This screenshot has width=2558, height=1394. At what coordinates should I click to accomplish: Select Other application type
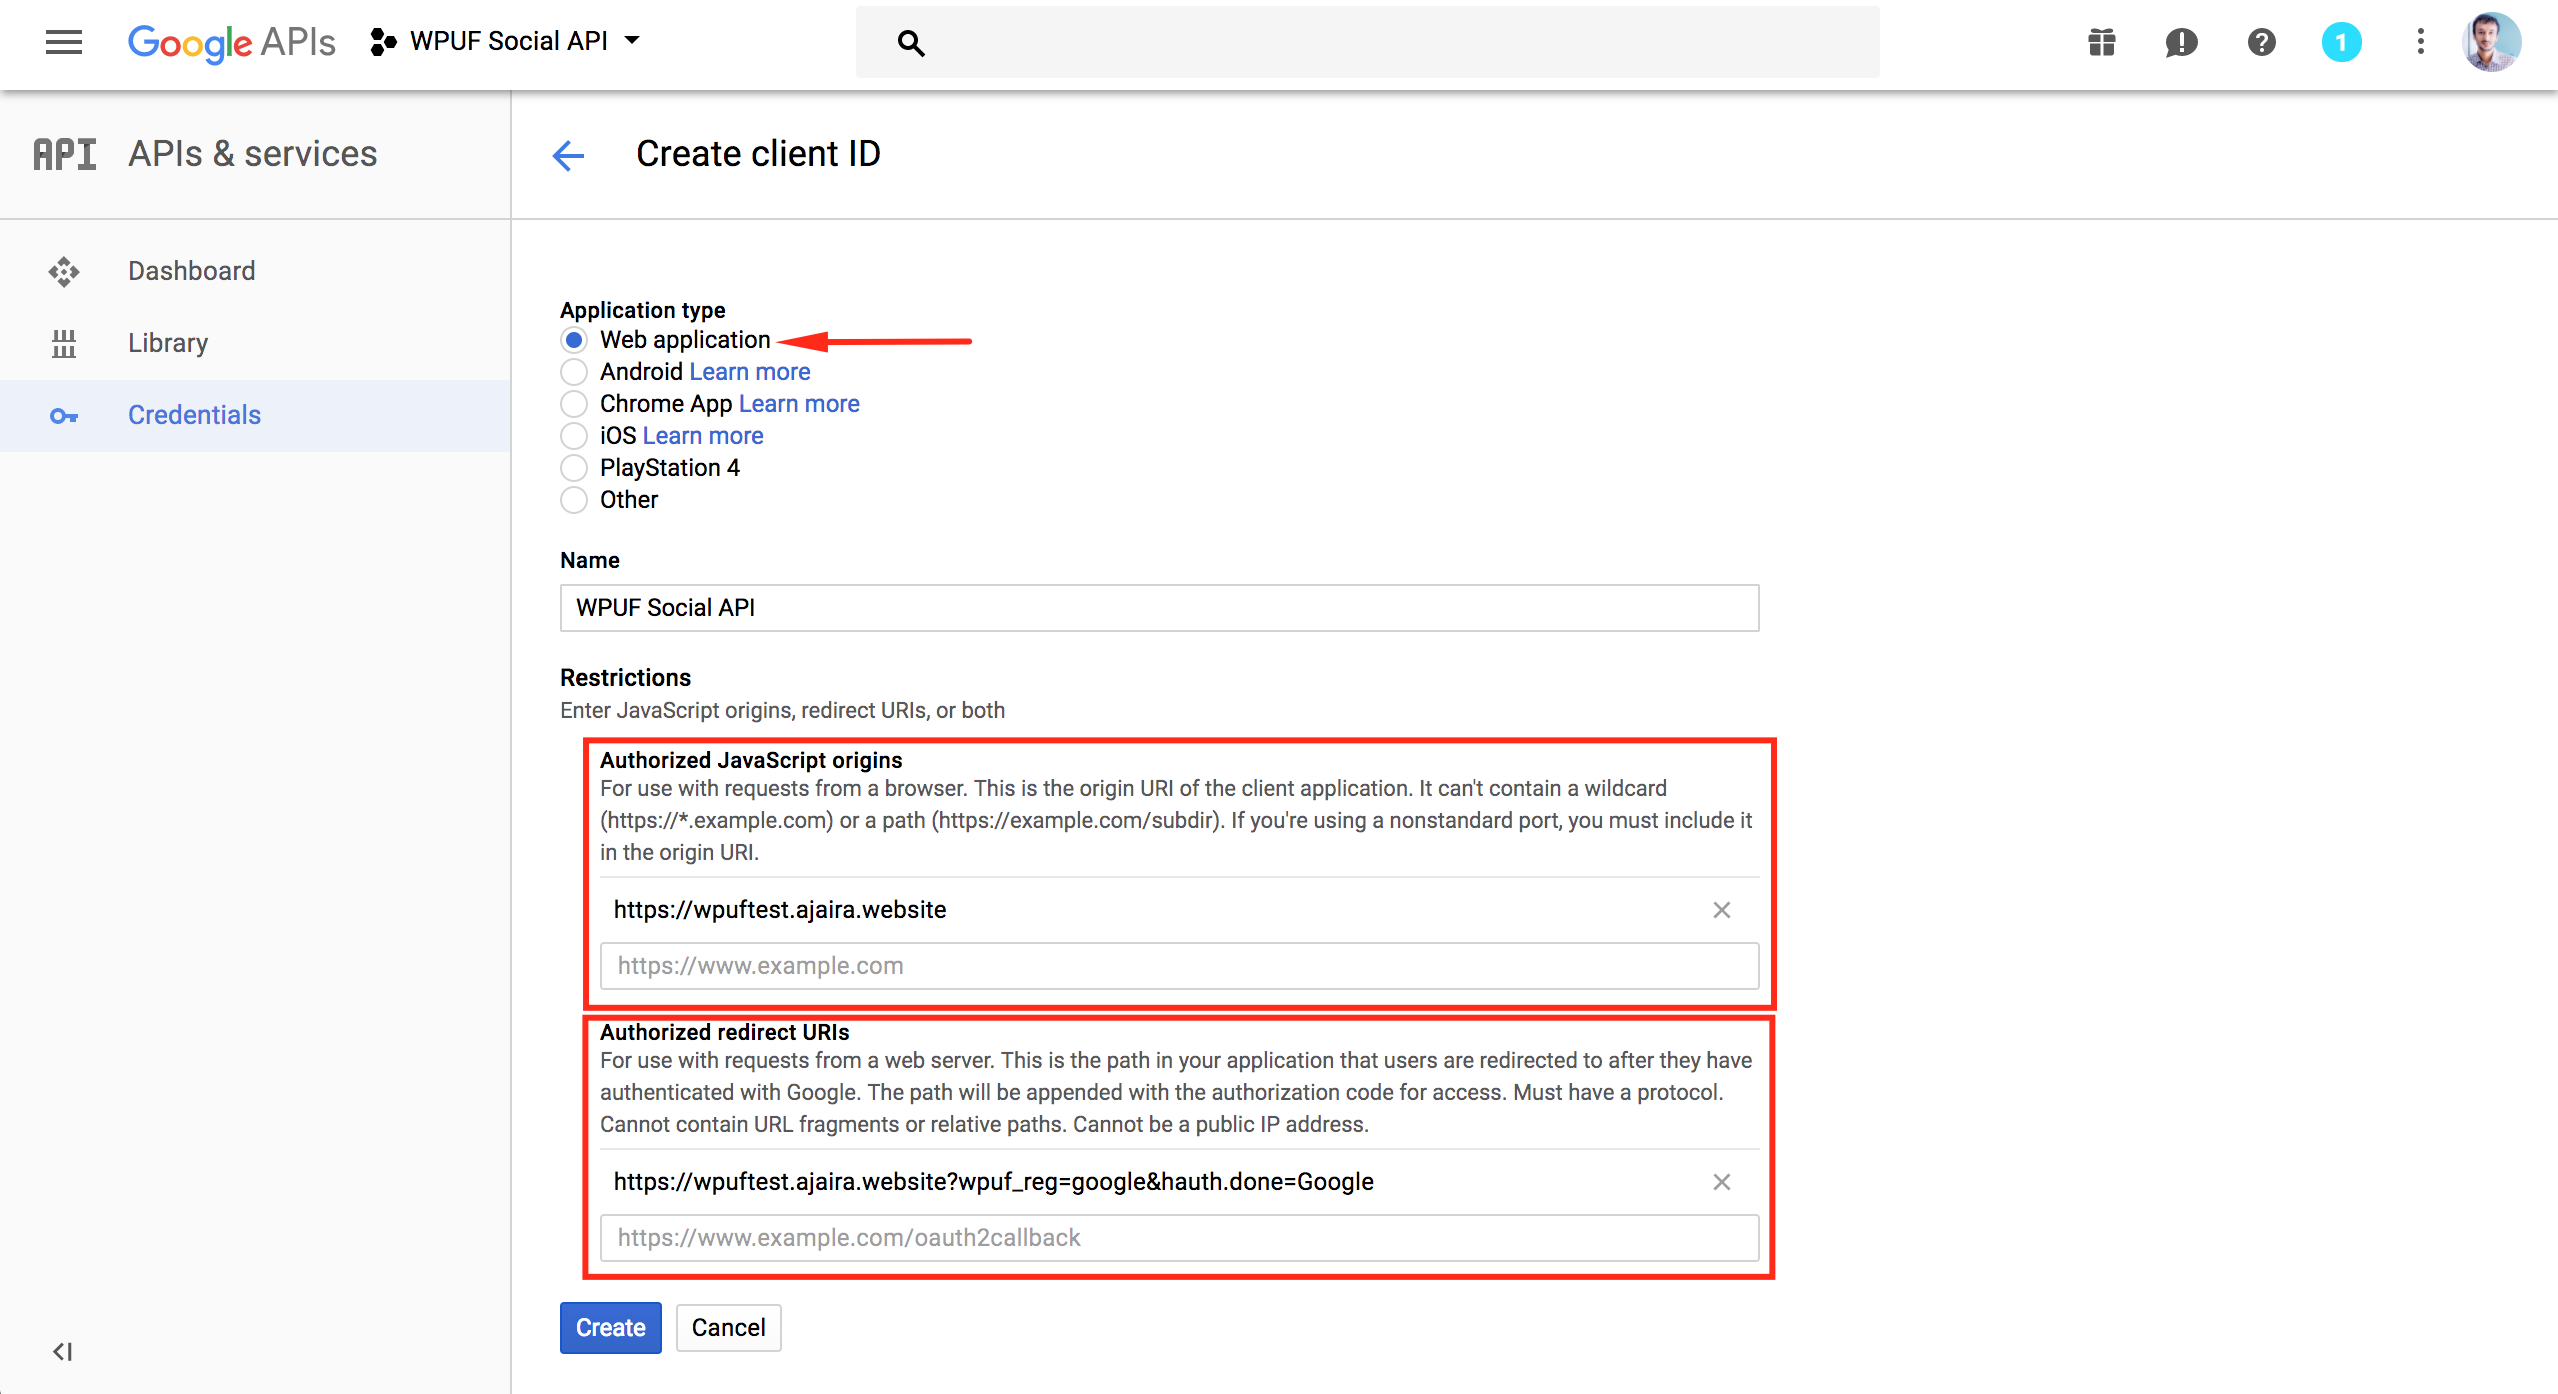(x=574, y=500)
